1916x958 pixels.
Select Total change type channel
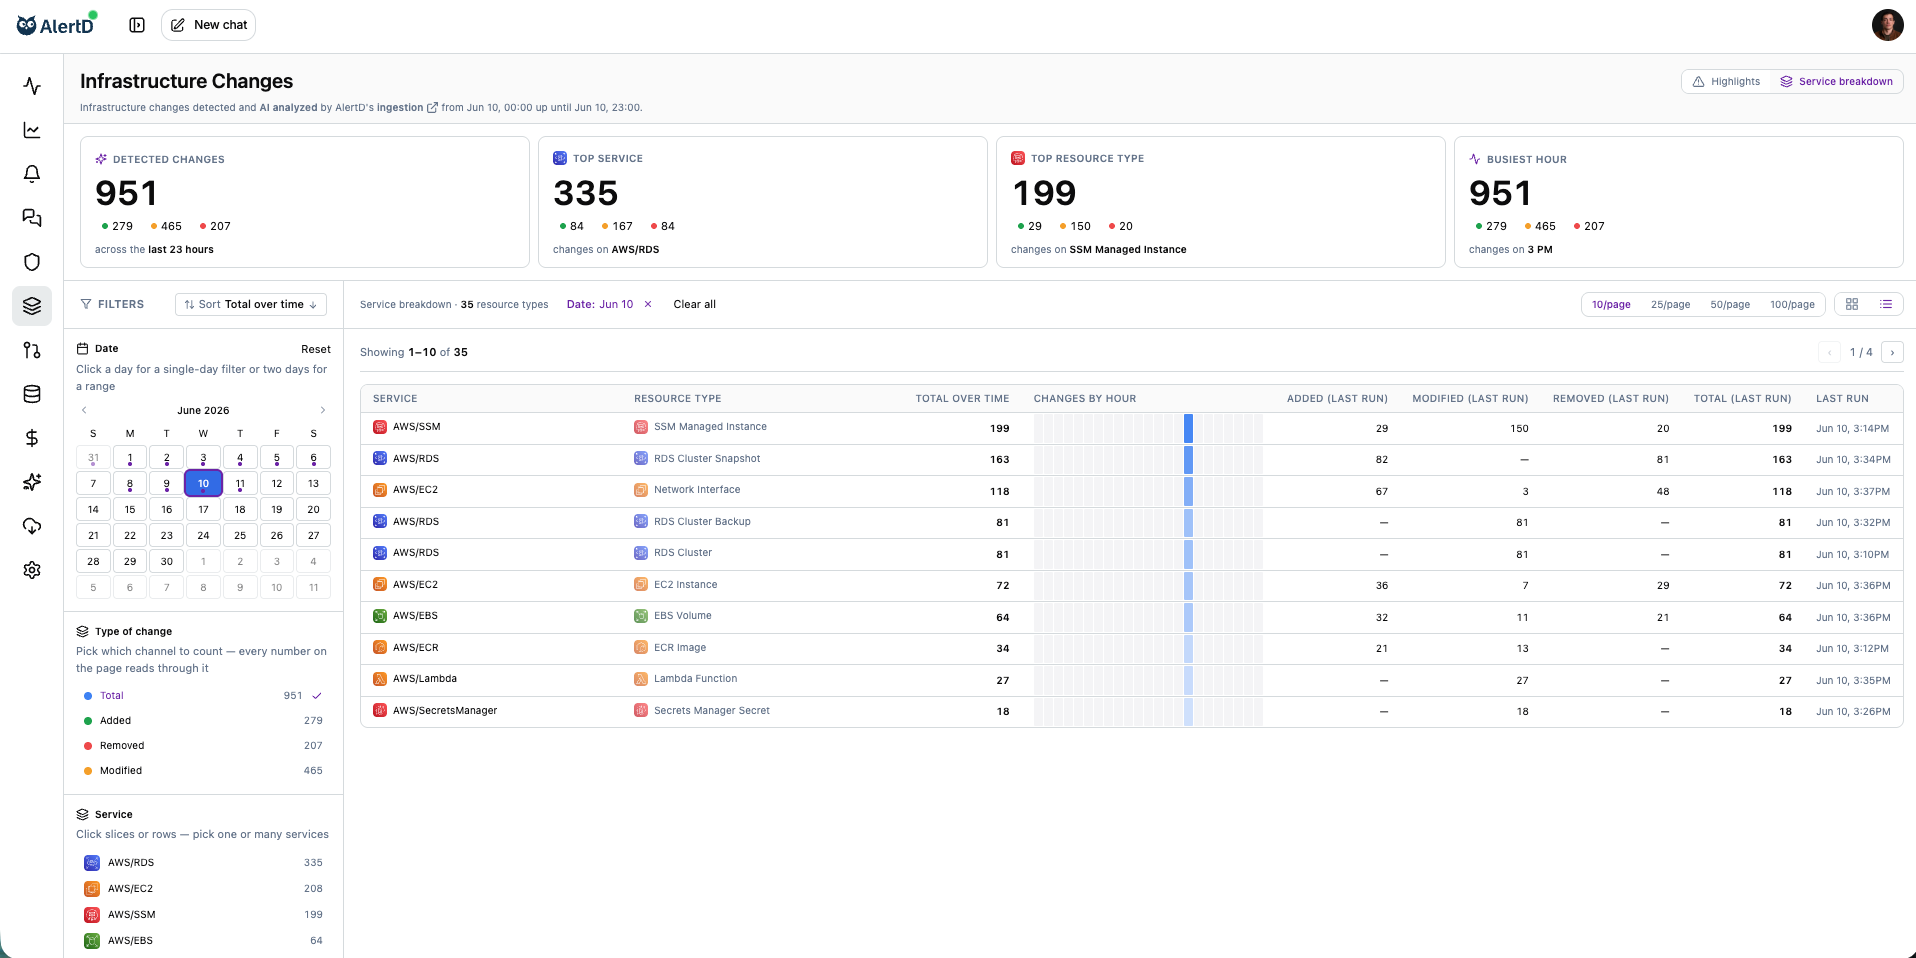click(203, 696)
